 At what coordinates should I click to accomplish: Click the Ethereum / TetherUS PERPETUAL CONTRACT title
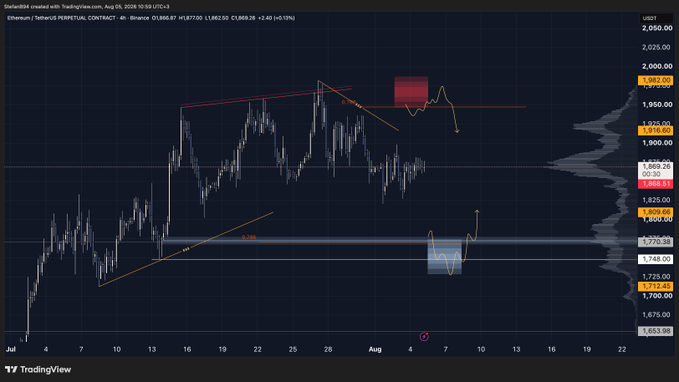coord(61,18)
